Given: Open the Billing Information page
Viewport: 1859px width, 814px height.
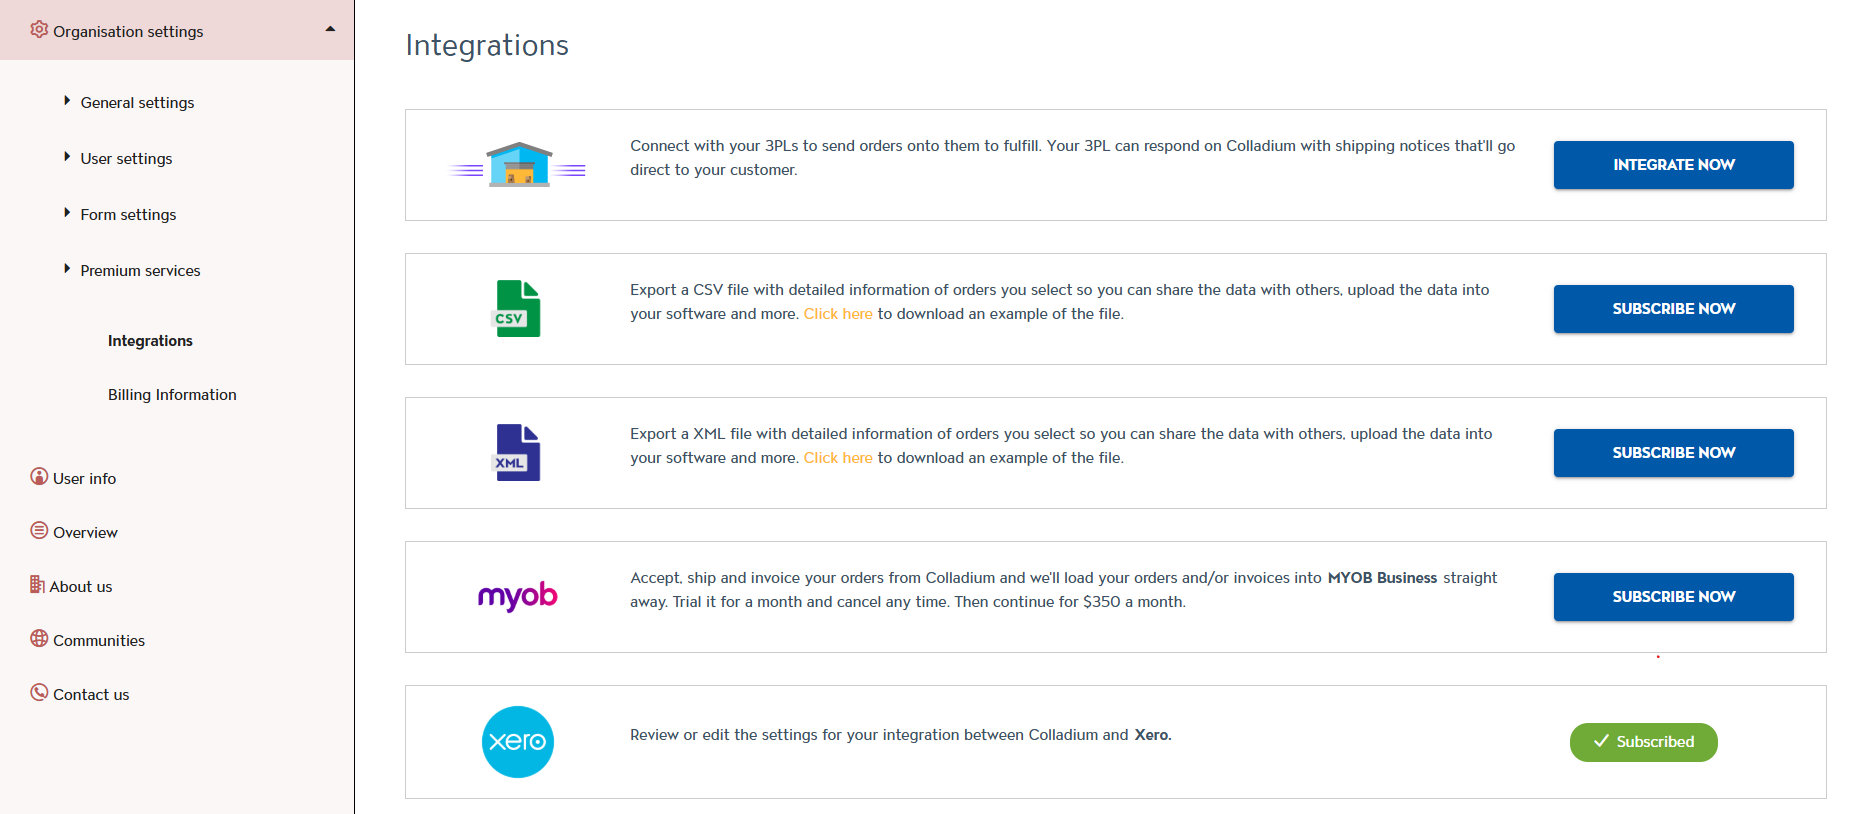Looking at the screenshot, I should (172, 395).
